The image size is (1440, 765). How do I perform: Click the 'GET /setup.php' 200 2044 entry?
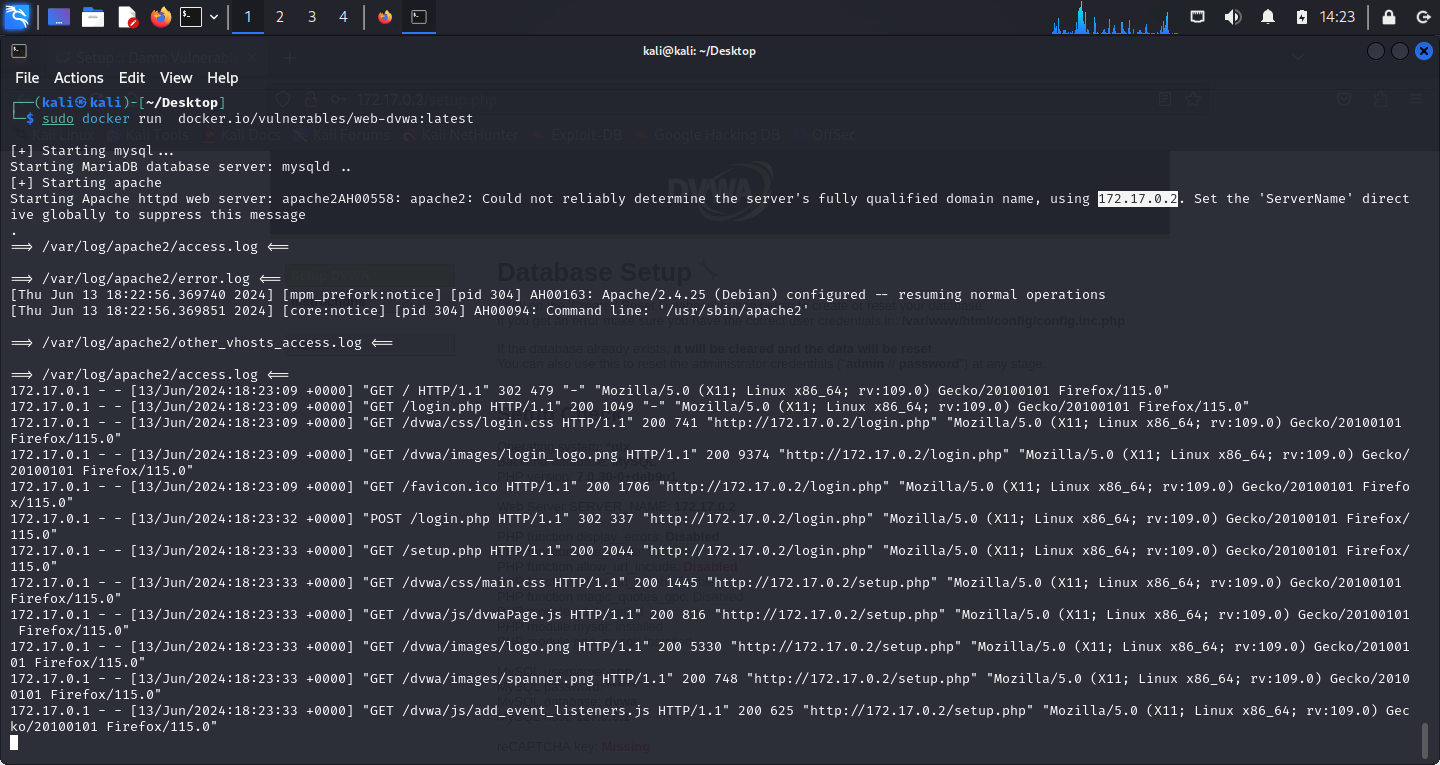coord(710,558)
